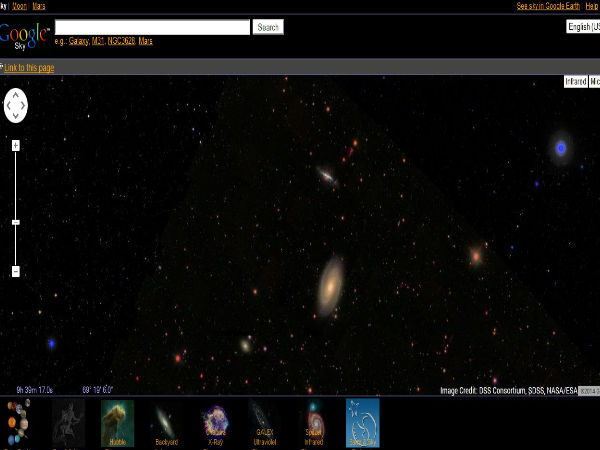
Task: Select the GALEX Ultraviolet showcase
Action: coord(264,421)
